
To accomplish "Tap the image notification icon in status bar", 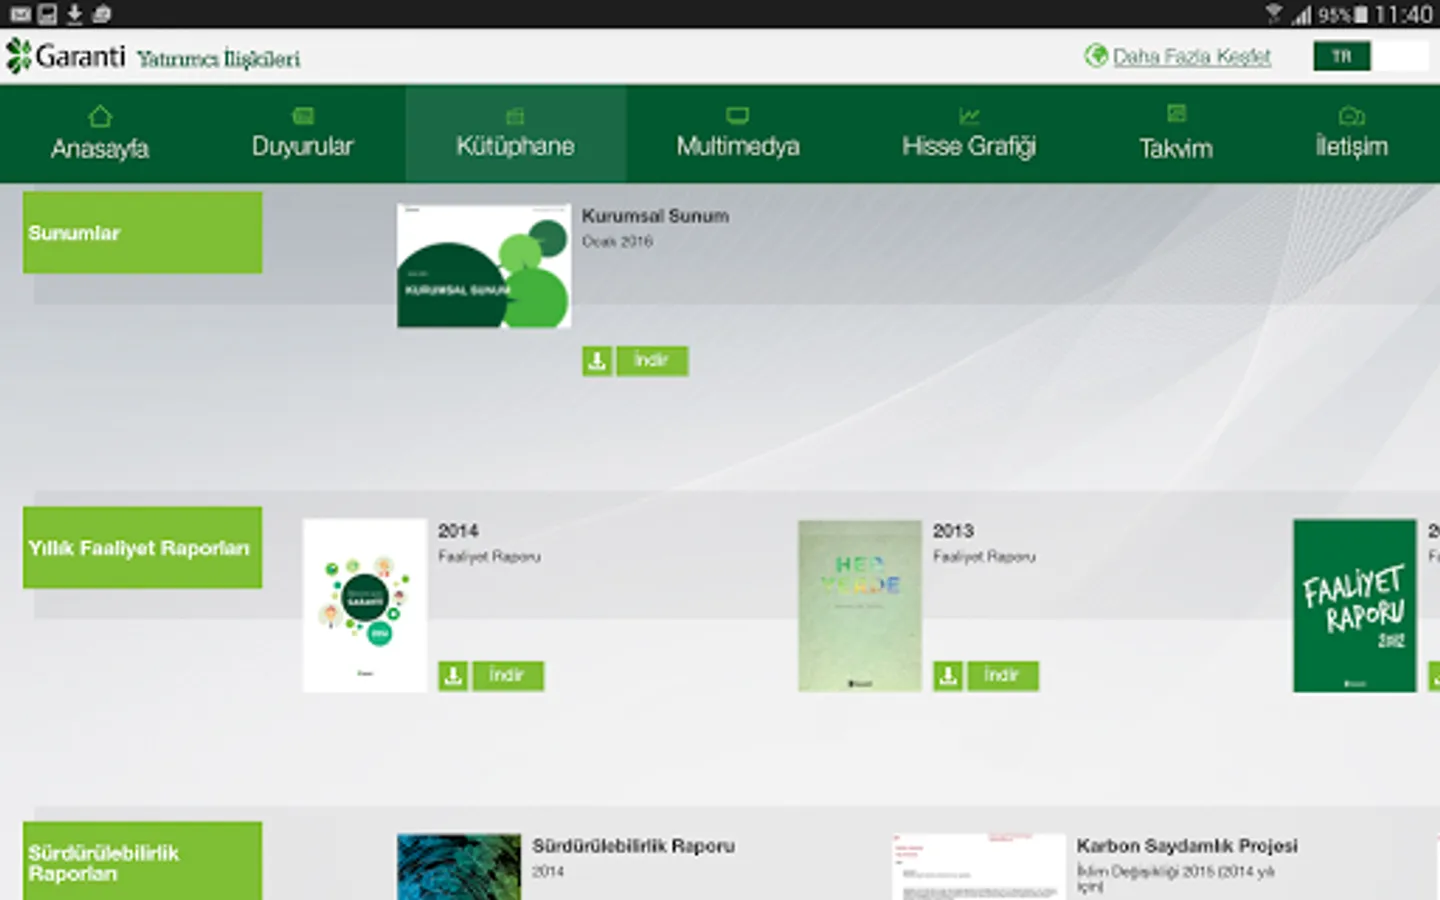I will (x=47, y=14).
